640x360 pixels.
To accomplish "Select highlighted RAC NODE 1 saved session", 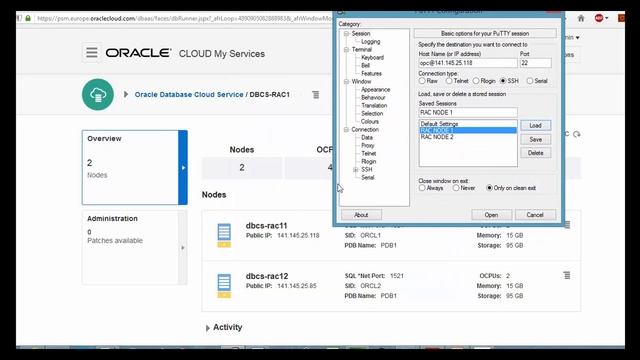I will 468,130.
